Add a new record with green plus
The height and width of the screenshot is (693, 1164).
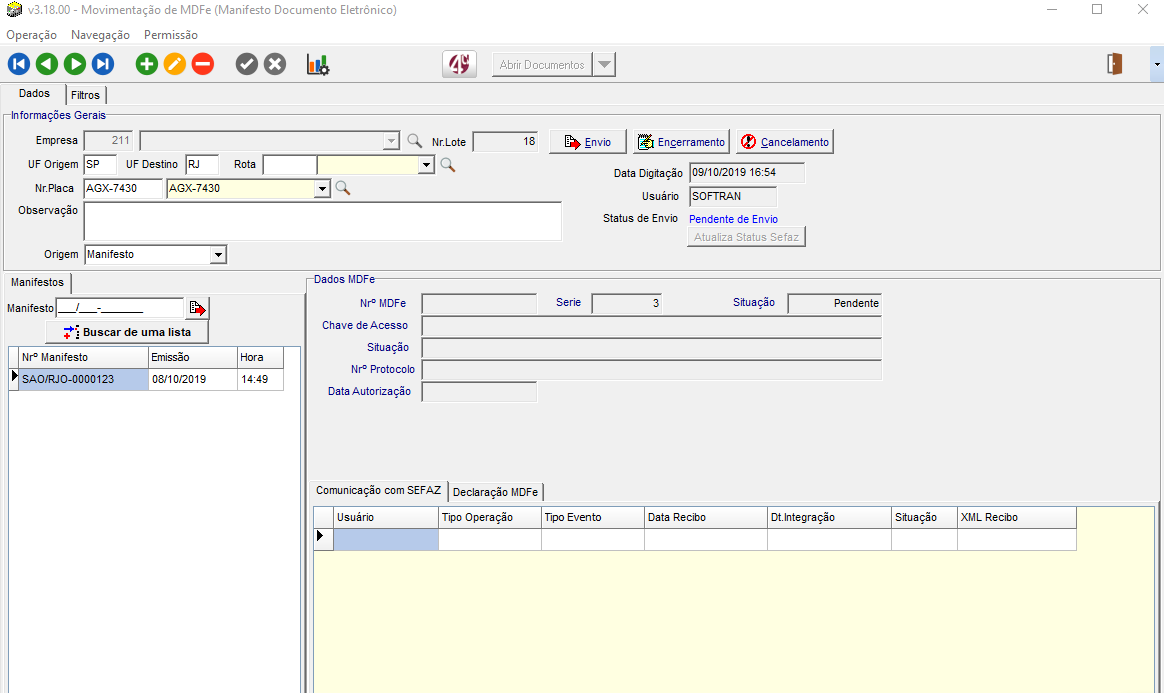tap(147, 64)
